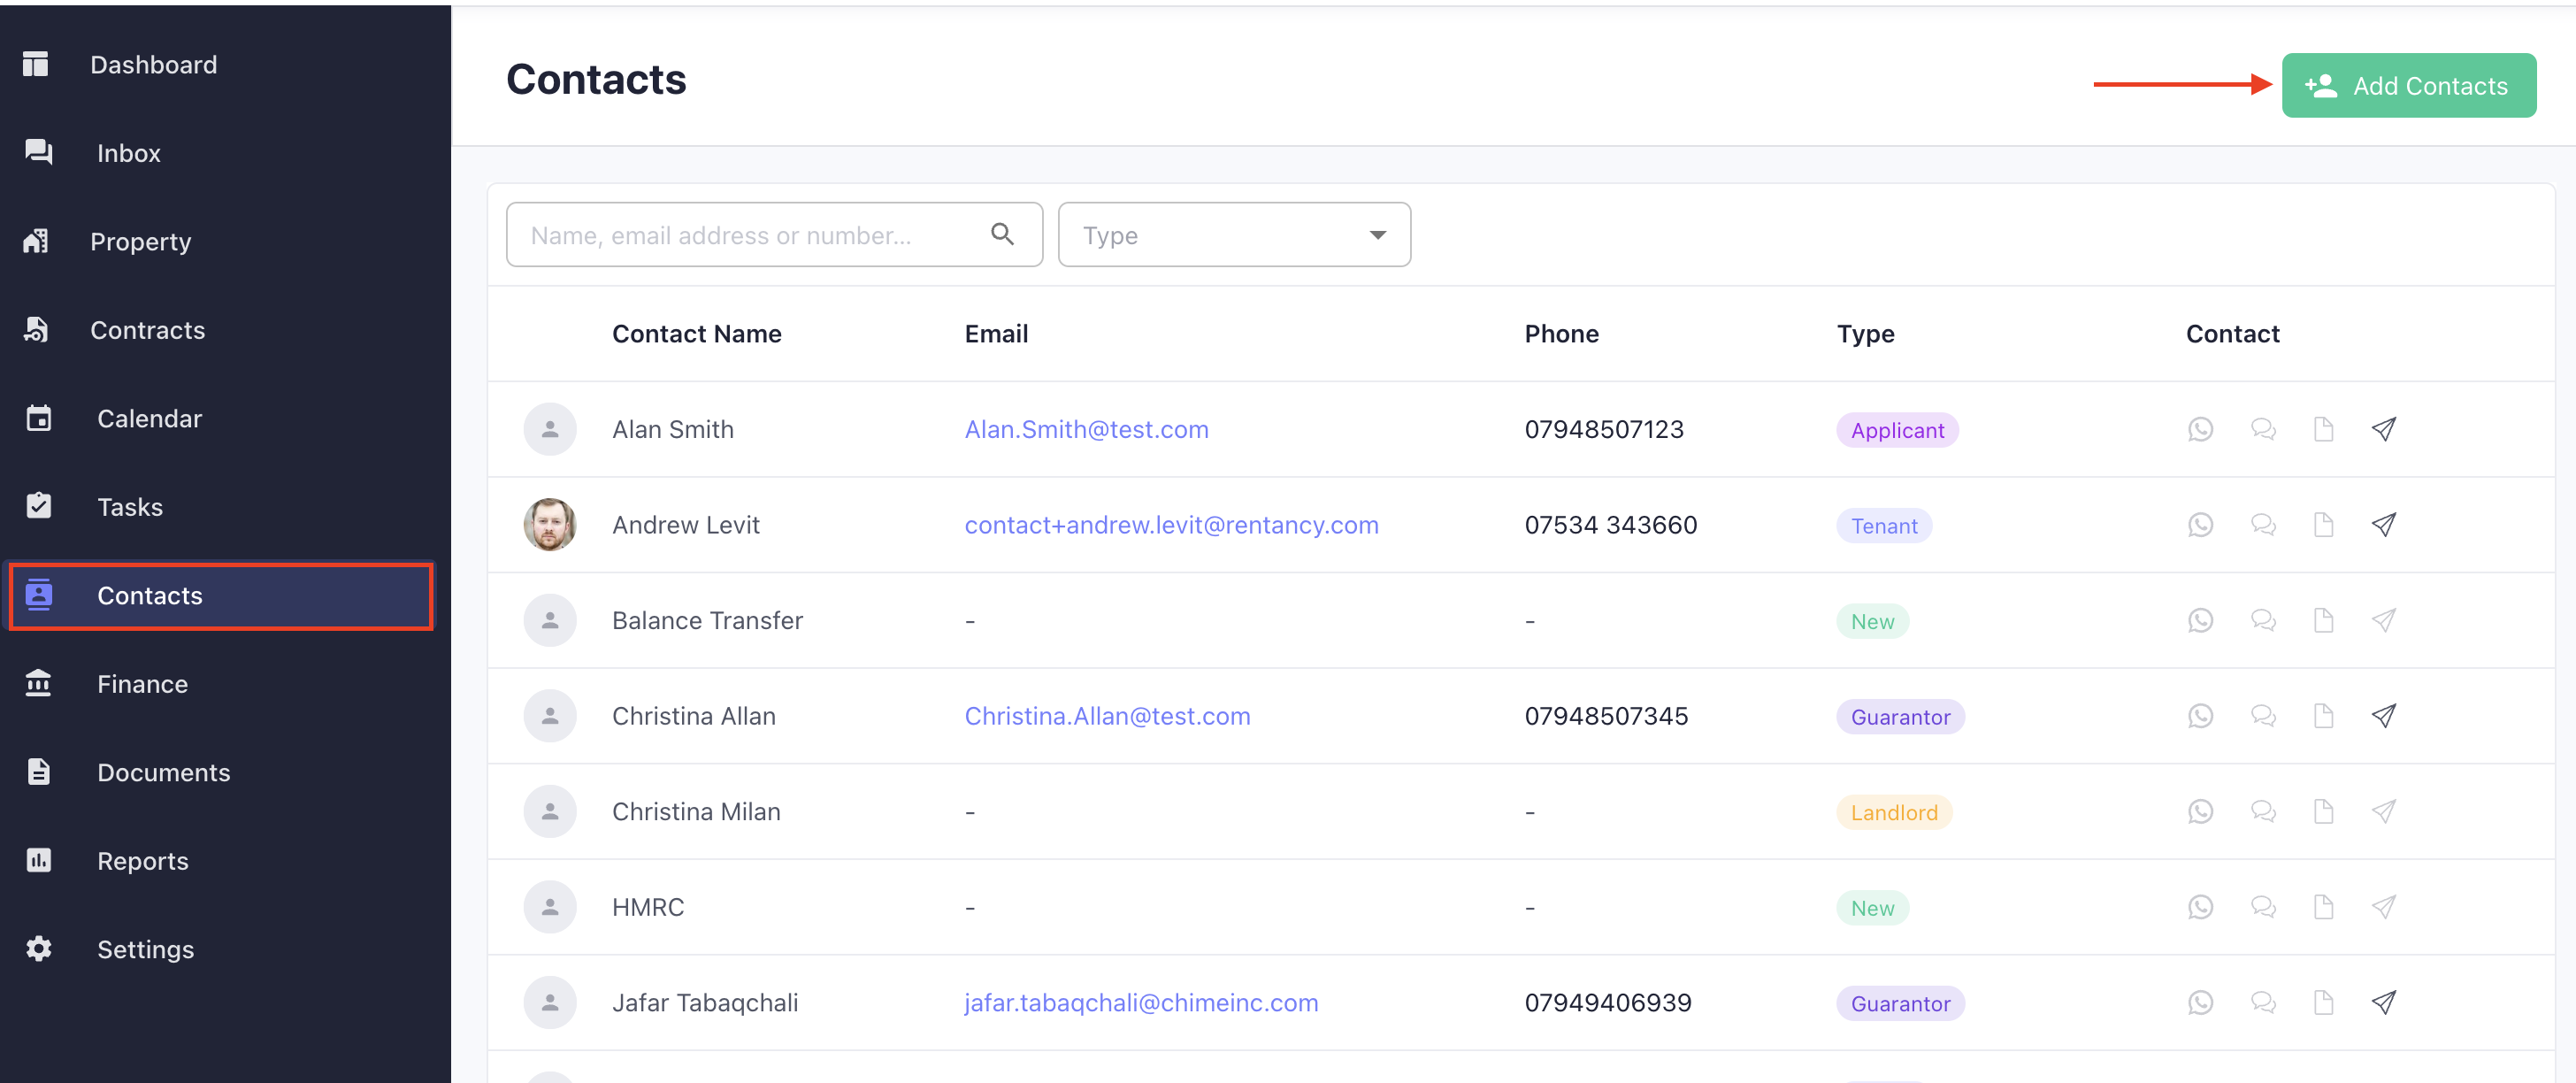The width and height of the screenshot is (2576, 1083).
Task: Click chat bubble icon for Jafar Tabaqchali
Action: pyautogui.click(x=2263, y=1002)
